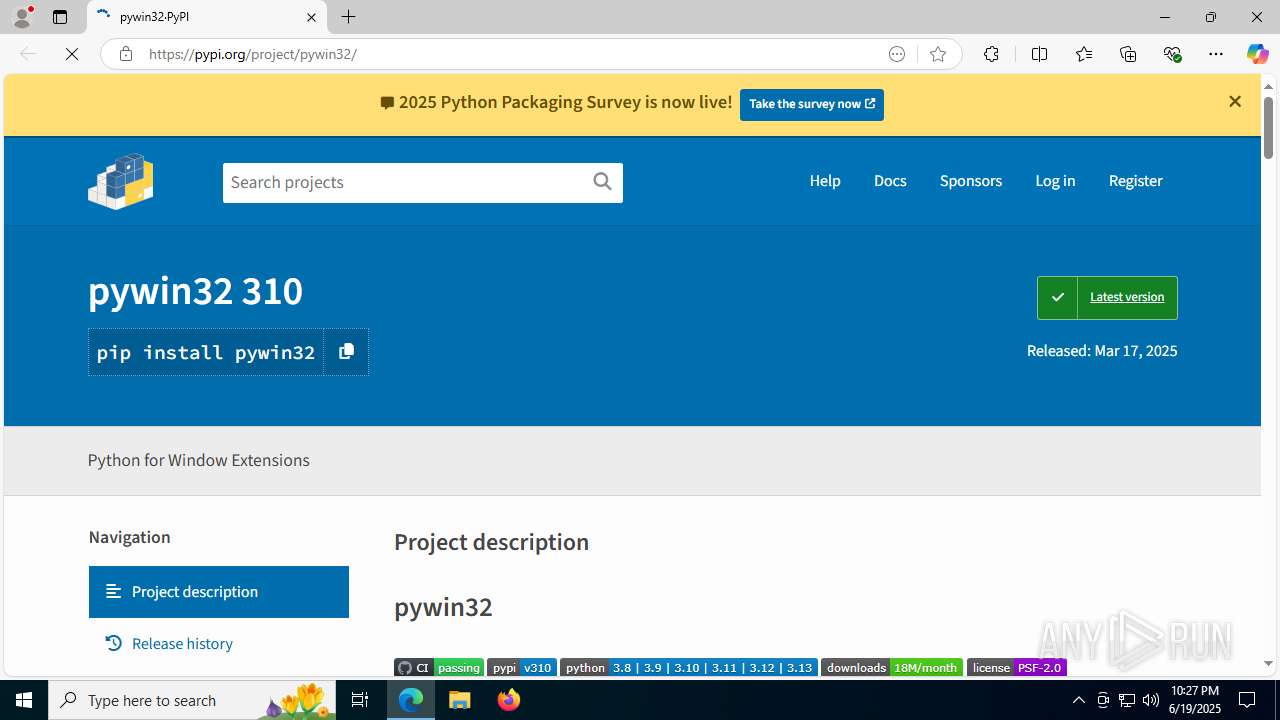Click the browser profile icon
The height and width of the screenshot is (720, 1280).
(22, 17)
